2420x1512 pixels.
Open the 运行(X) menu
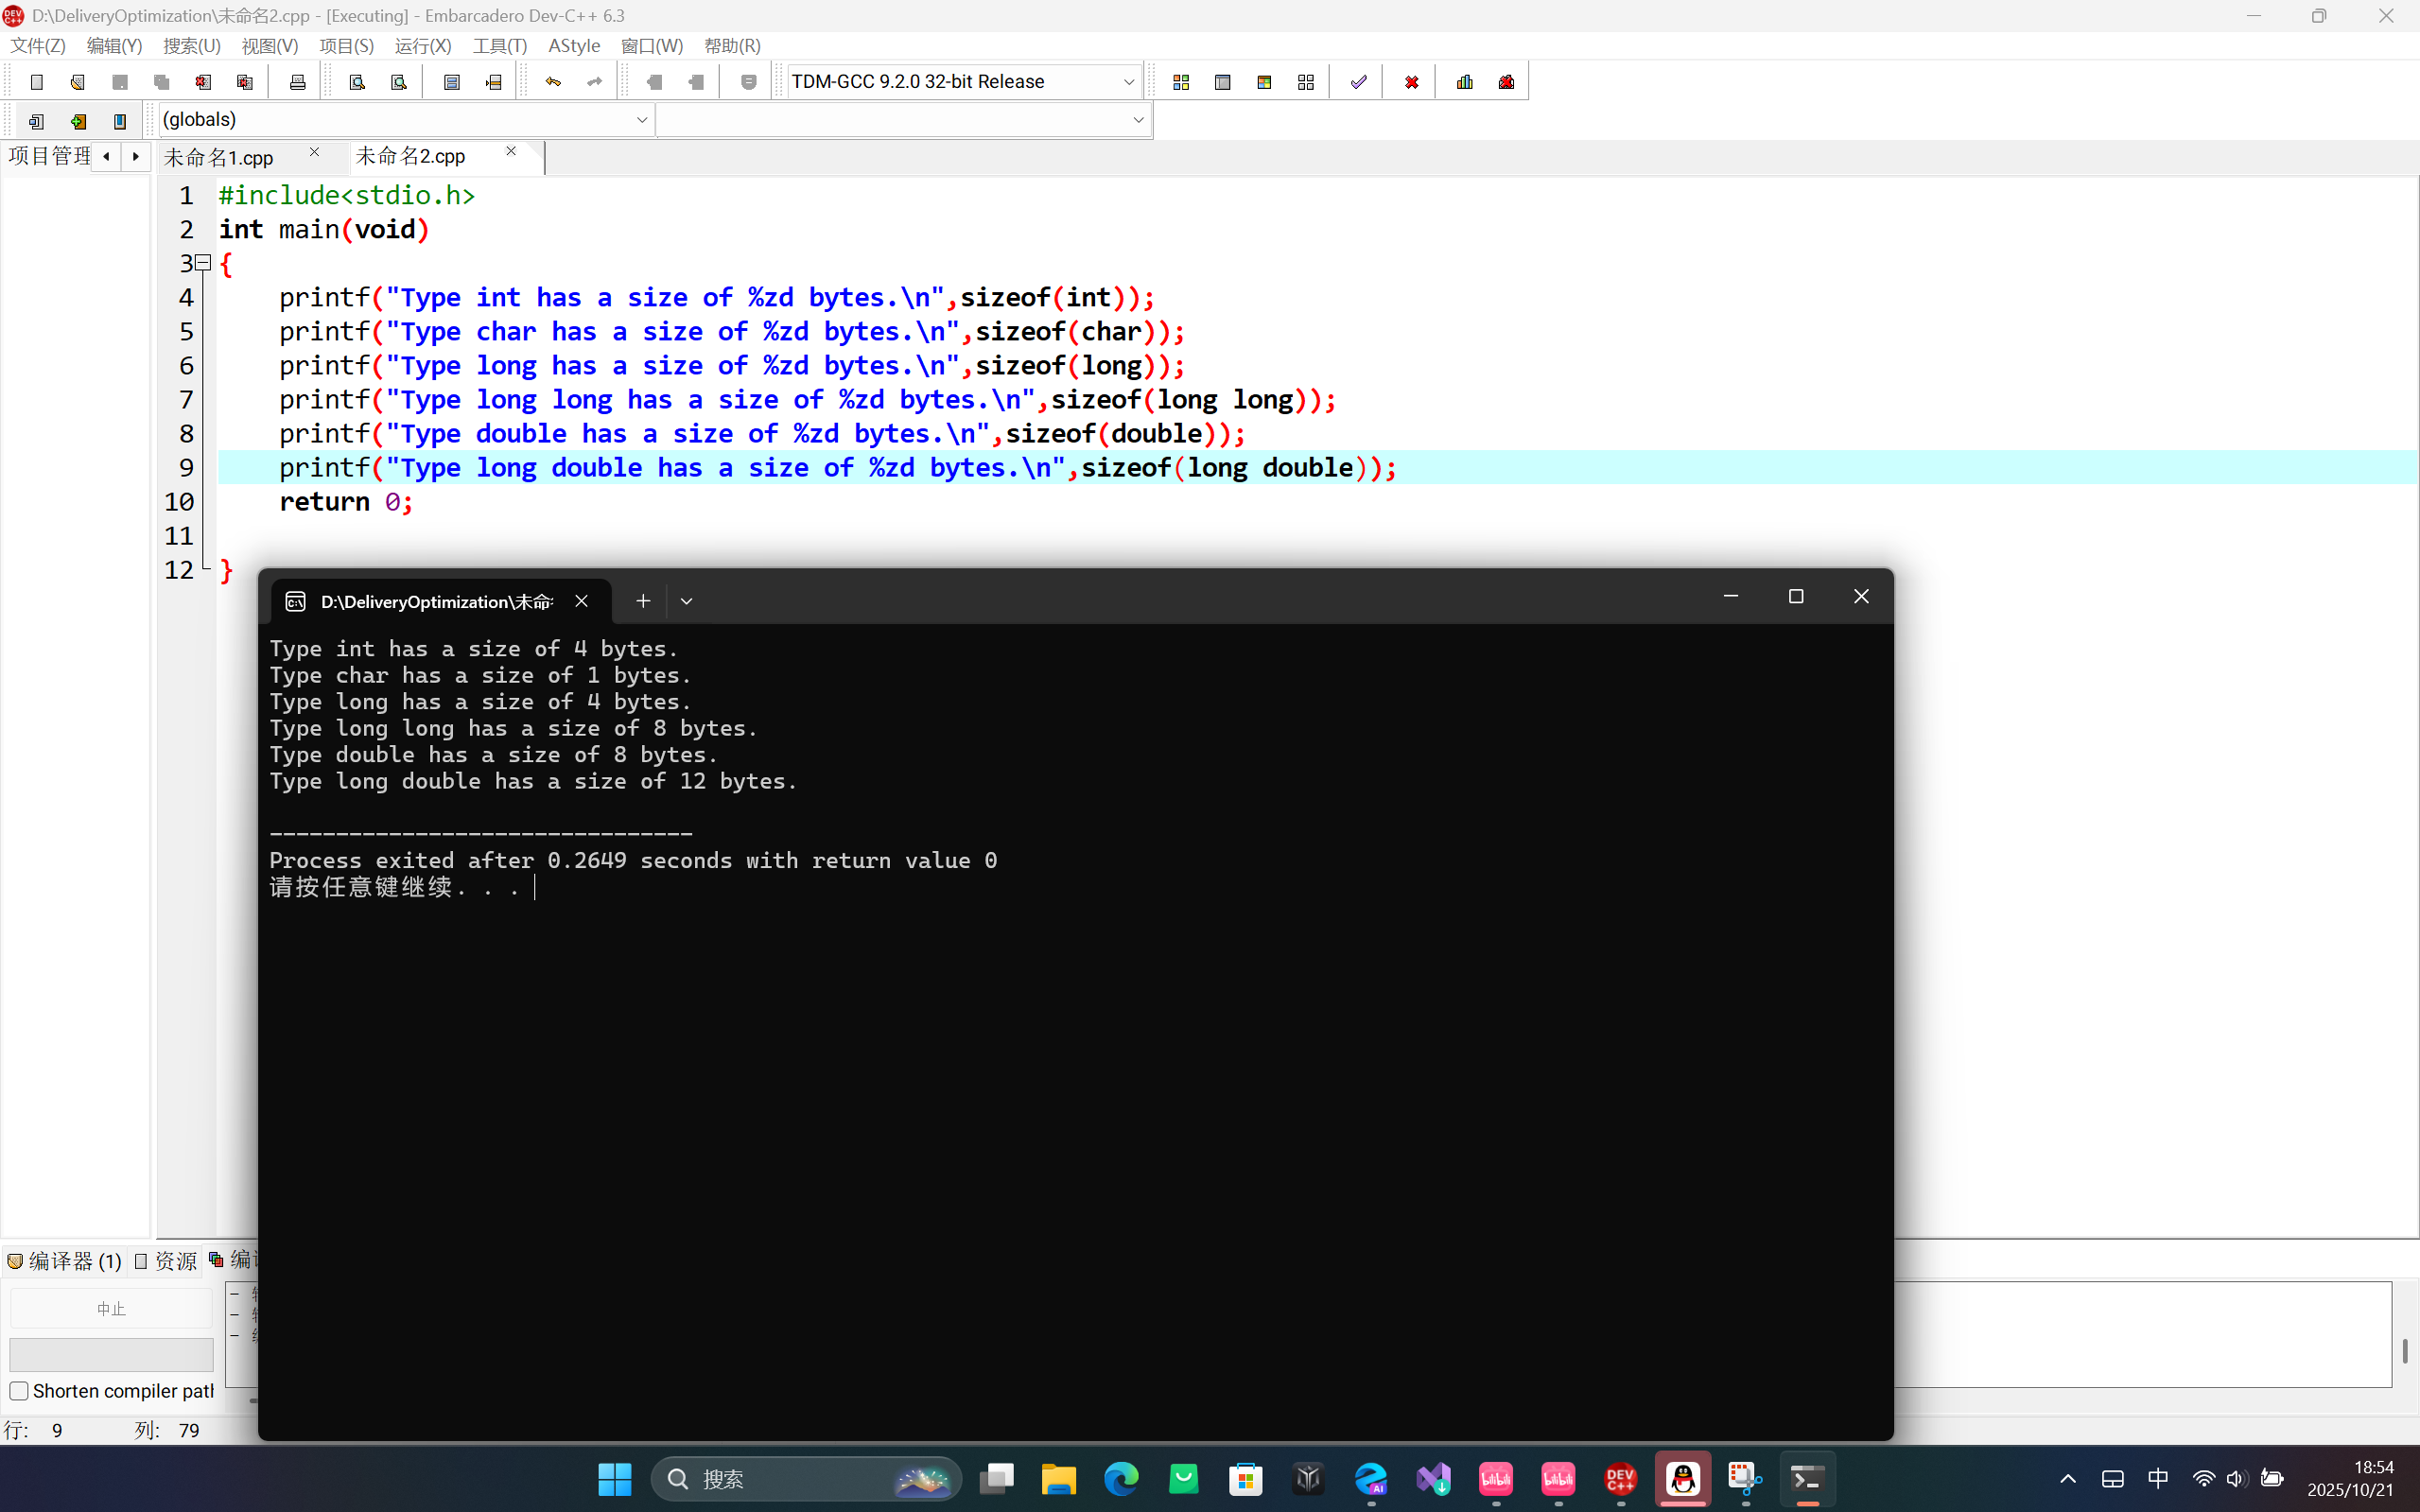(x=422, y=46)
